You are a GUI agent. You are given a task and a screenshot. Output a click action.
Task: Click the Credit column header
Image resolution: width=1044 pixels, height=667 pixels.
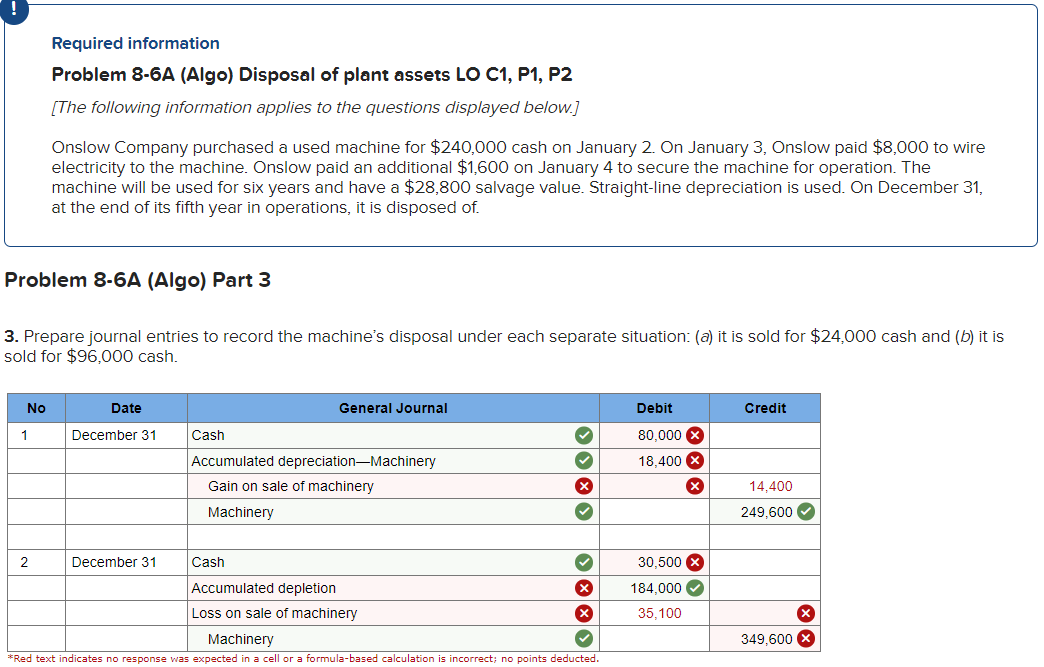point(765,408)
